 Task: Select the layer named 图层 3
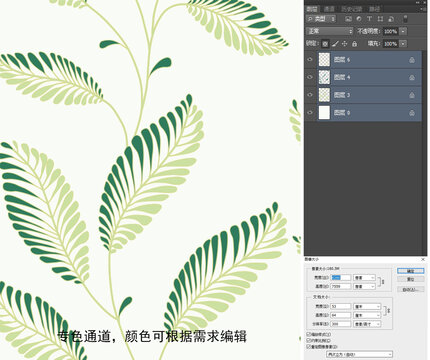(342, 95)
